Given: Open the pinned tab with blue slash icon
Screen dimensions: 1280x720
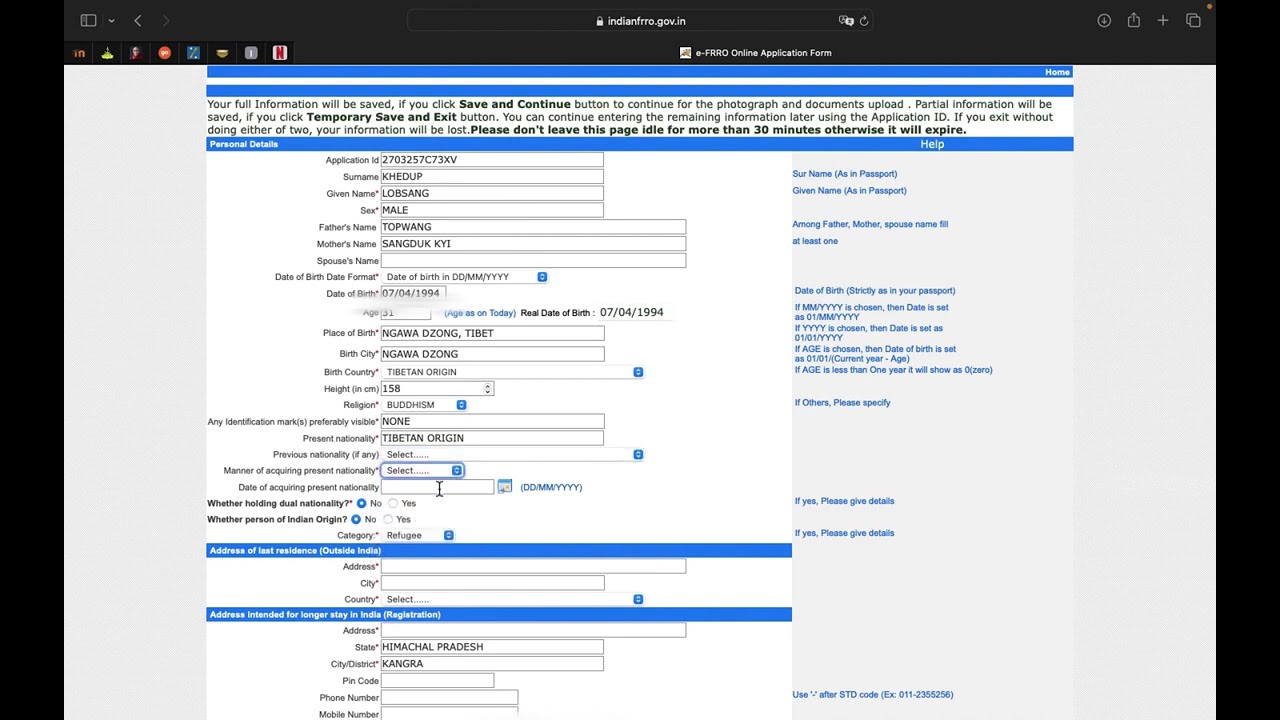Looking at the screenshot, I should 193,53.
